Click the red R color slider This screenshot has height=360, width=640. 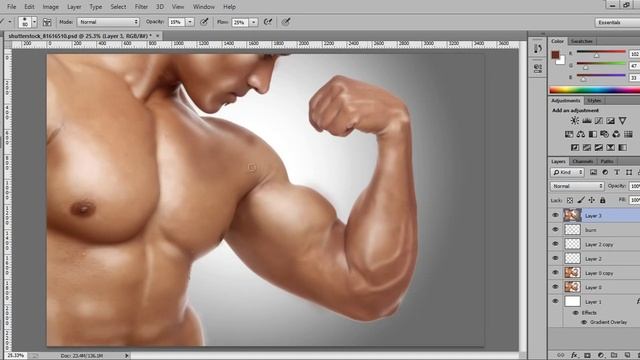601,53
